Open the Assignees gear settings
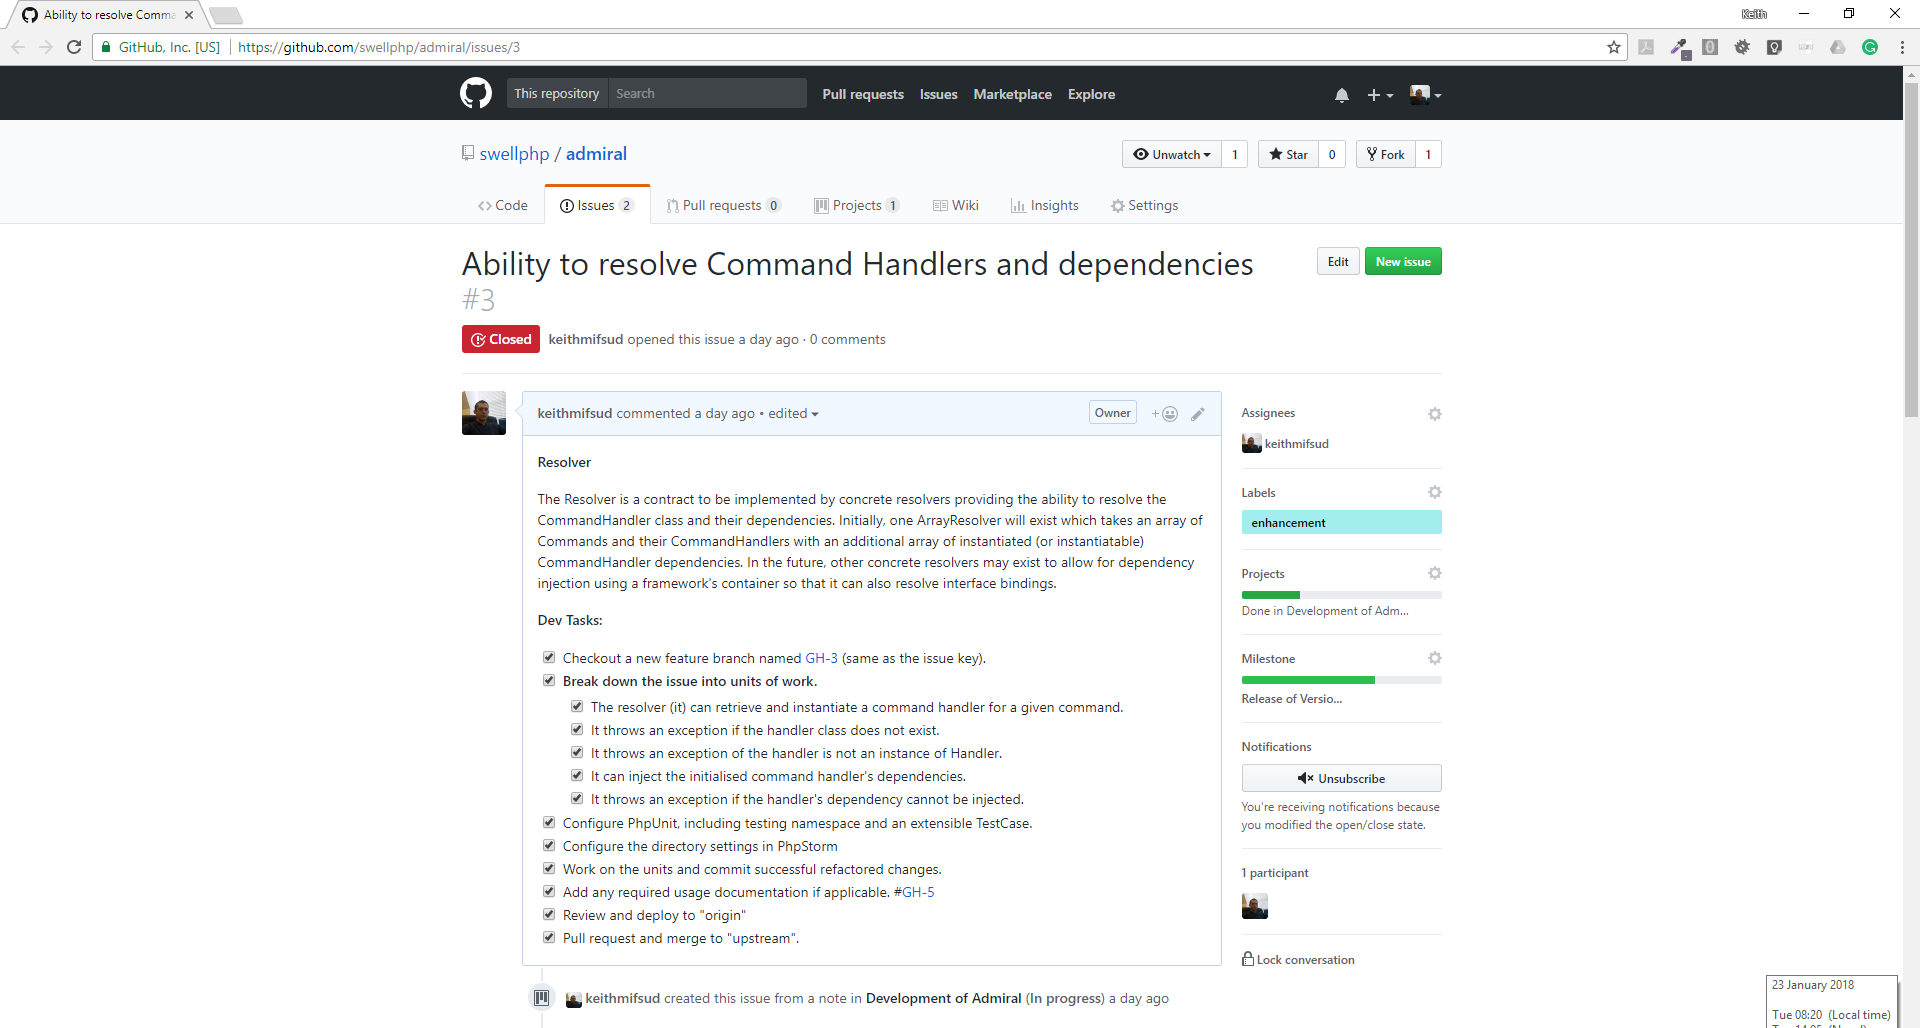Viewport: 1920px width, 1028px height. 1435,414
